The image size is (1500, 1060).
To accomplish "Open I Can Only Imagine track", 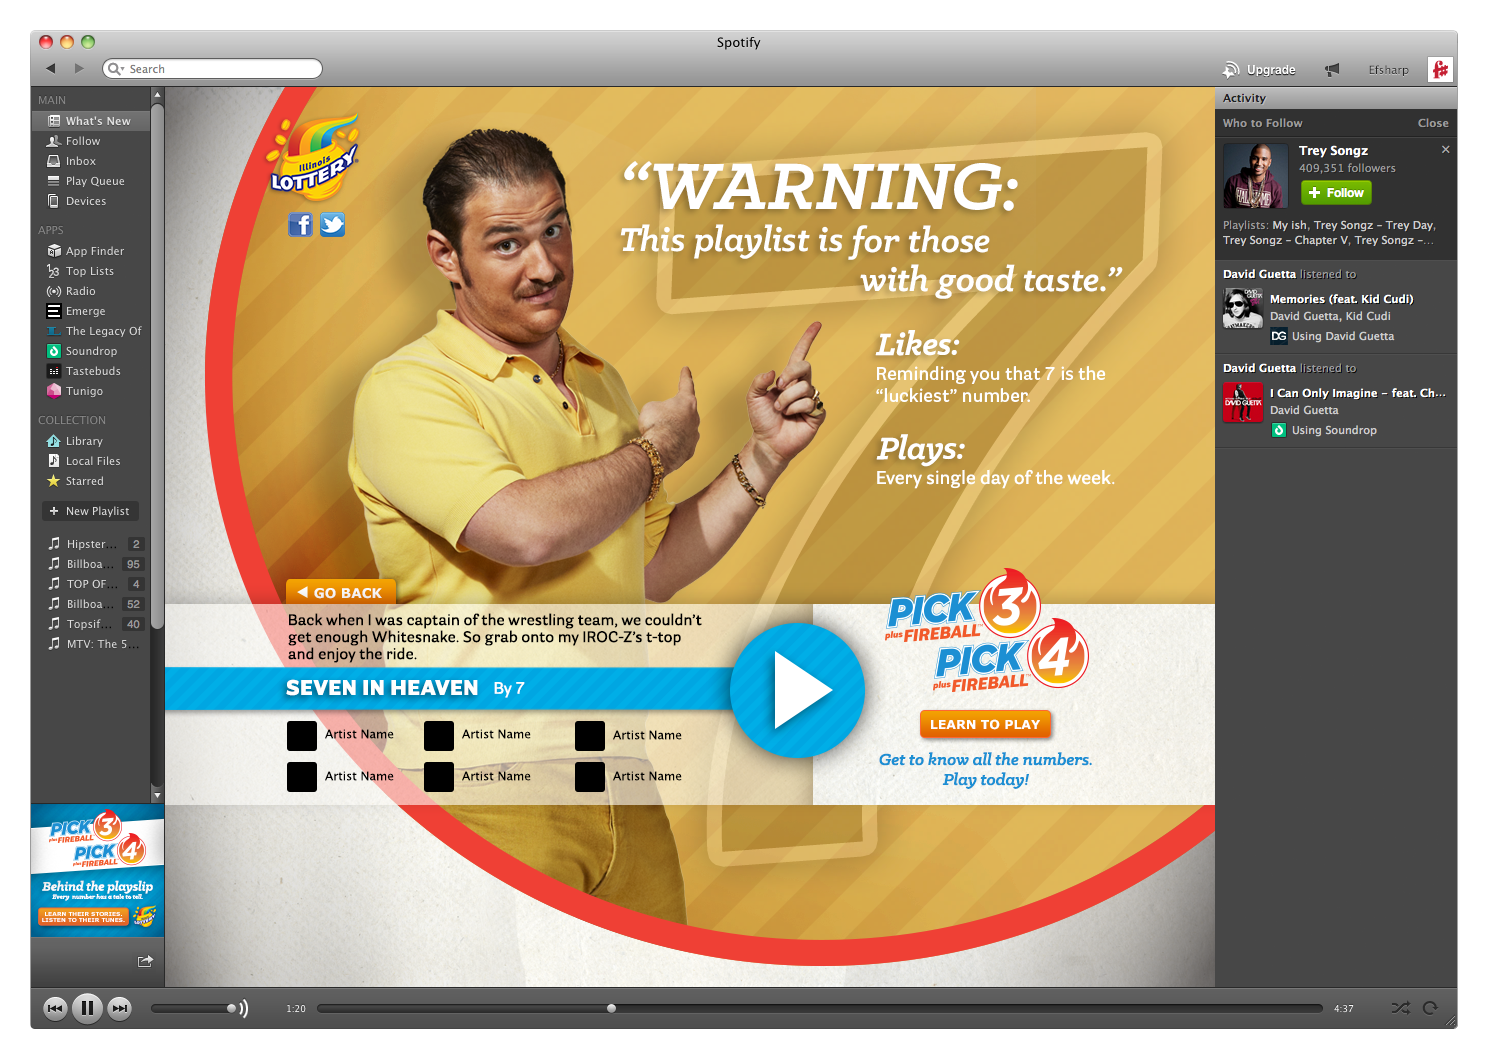I will [1357, 393].
